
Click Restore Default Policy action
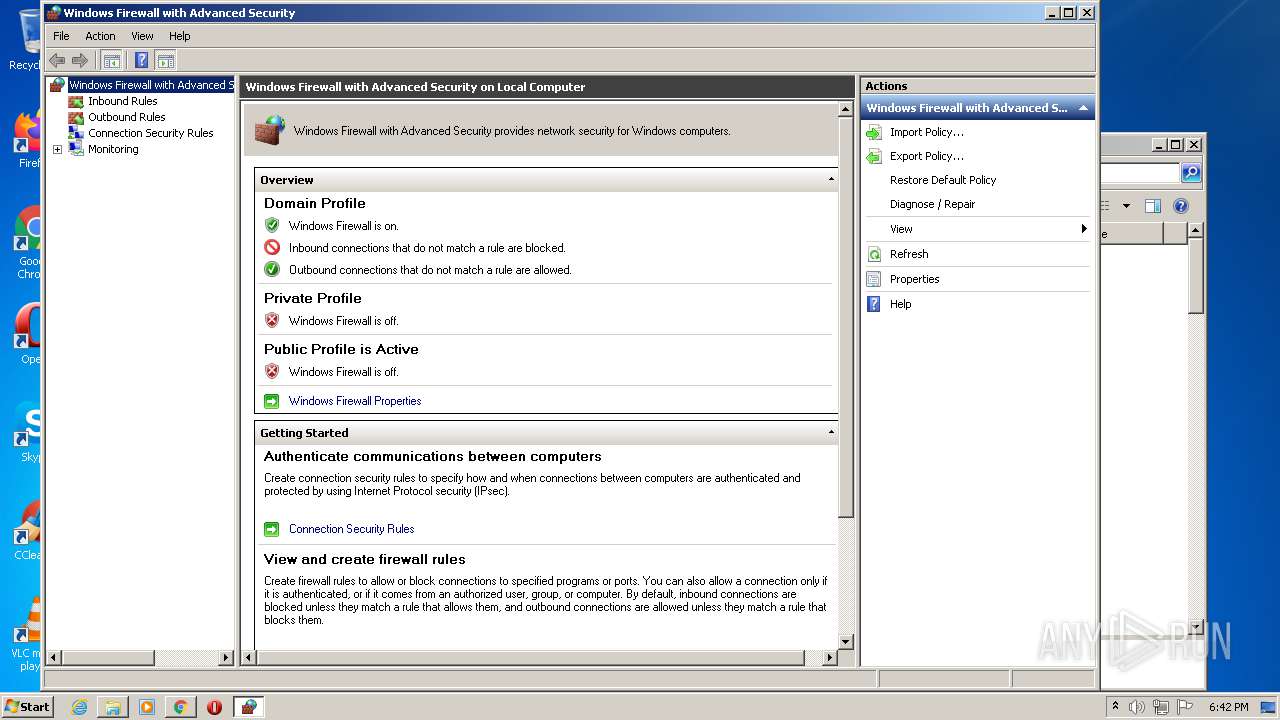943,180
